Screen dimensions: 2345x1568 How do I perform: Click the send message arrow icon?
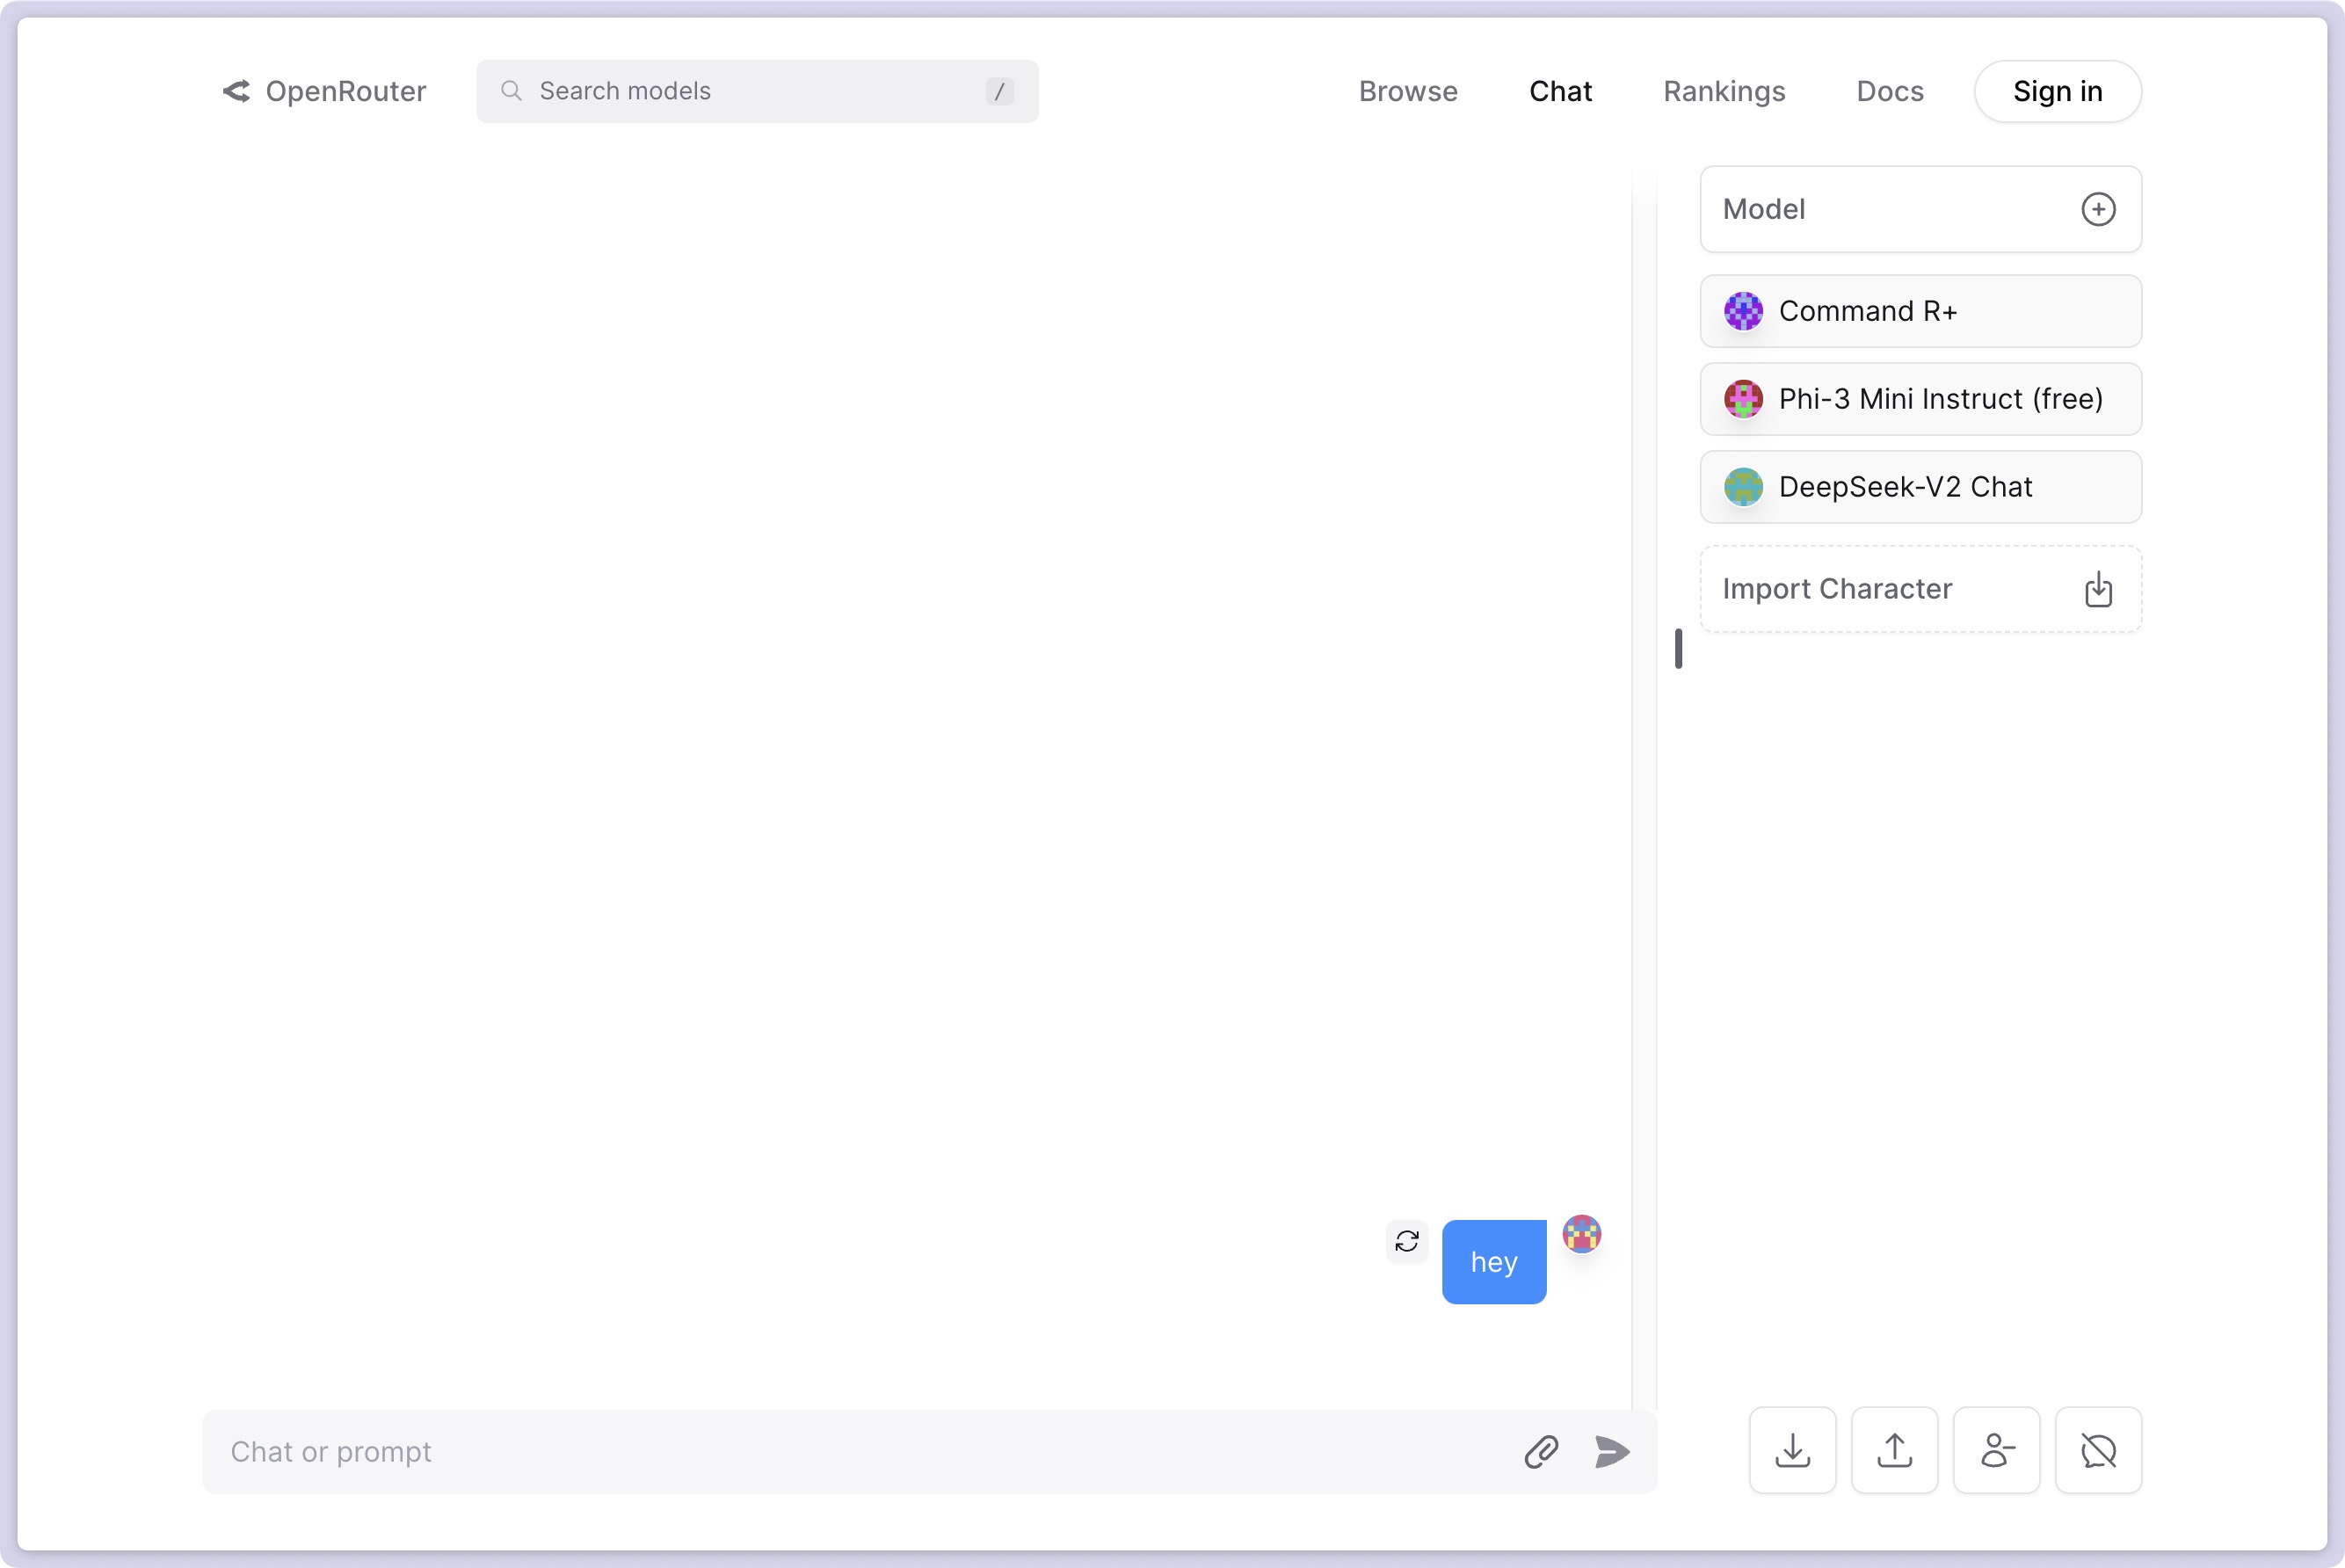pos(1612,1451)
